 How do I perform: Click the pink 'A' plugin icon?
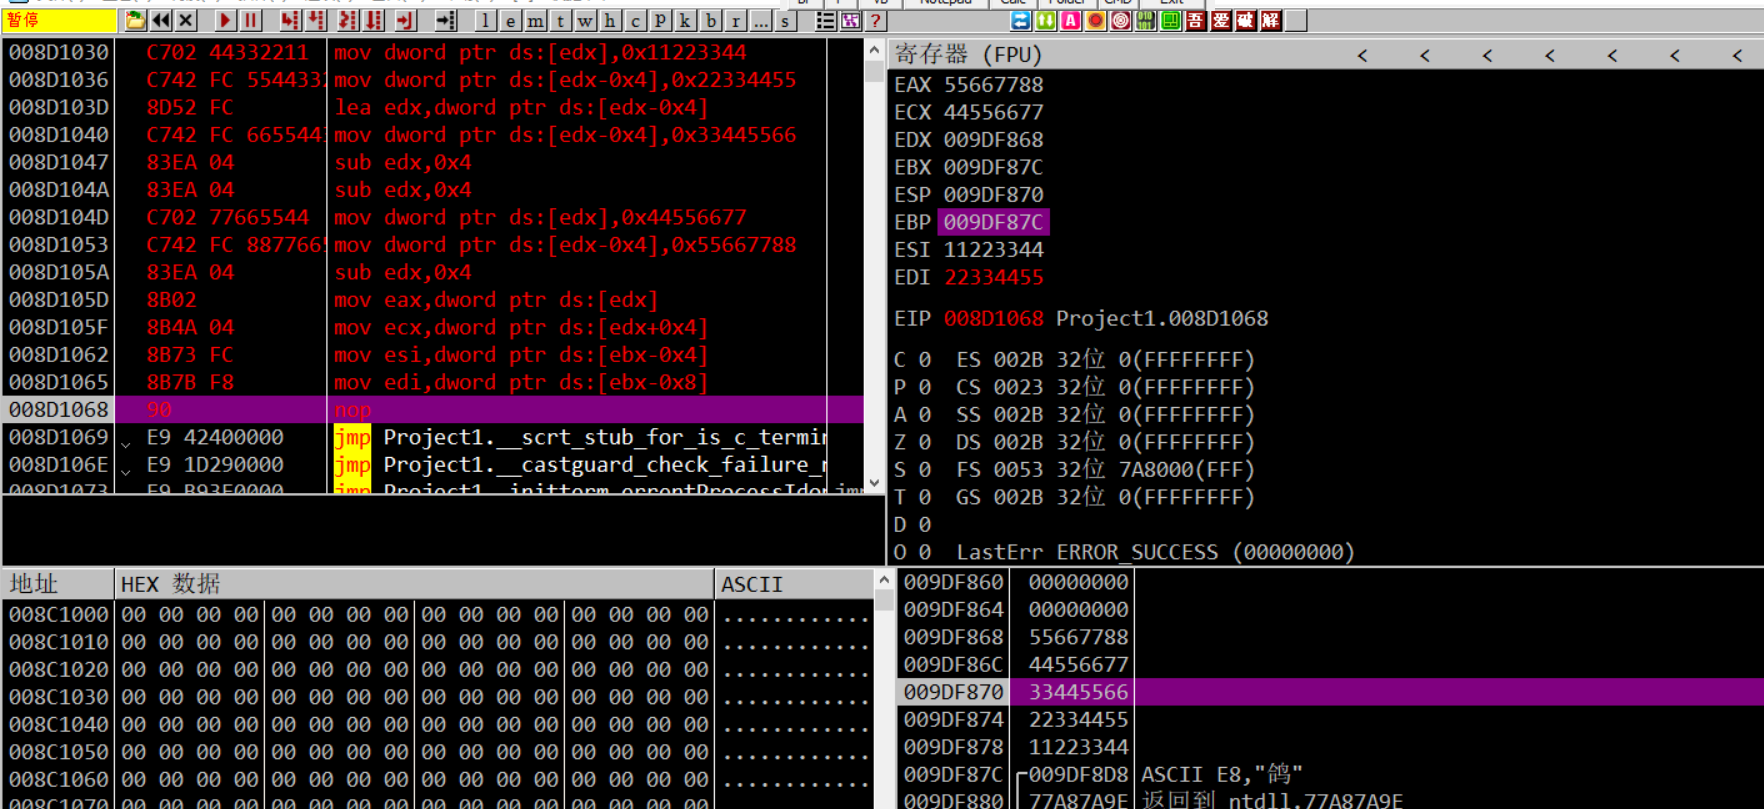[x=1071, y=20]
